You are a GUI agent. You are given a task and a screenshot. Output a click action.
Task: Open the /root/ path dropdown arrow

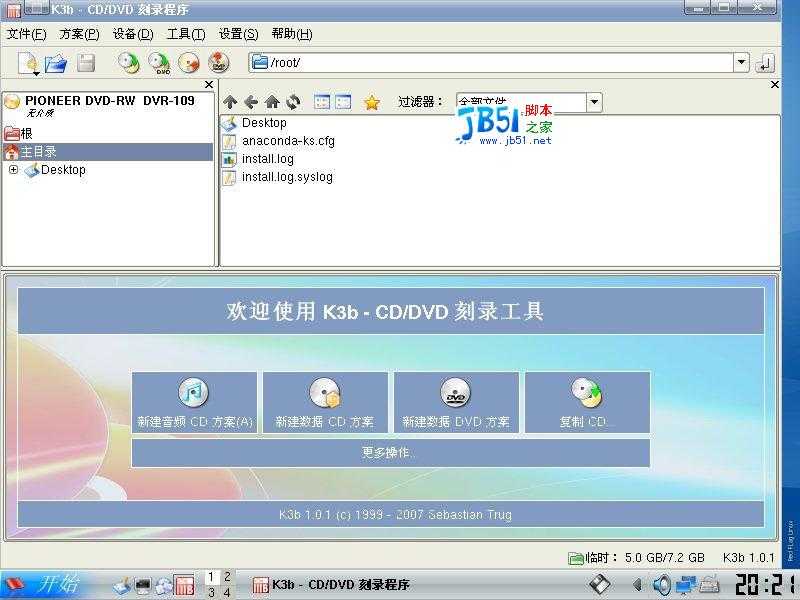pos(741,63)
